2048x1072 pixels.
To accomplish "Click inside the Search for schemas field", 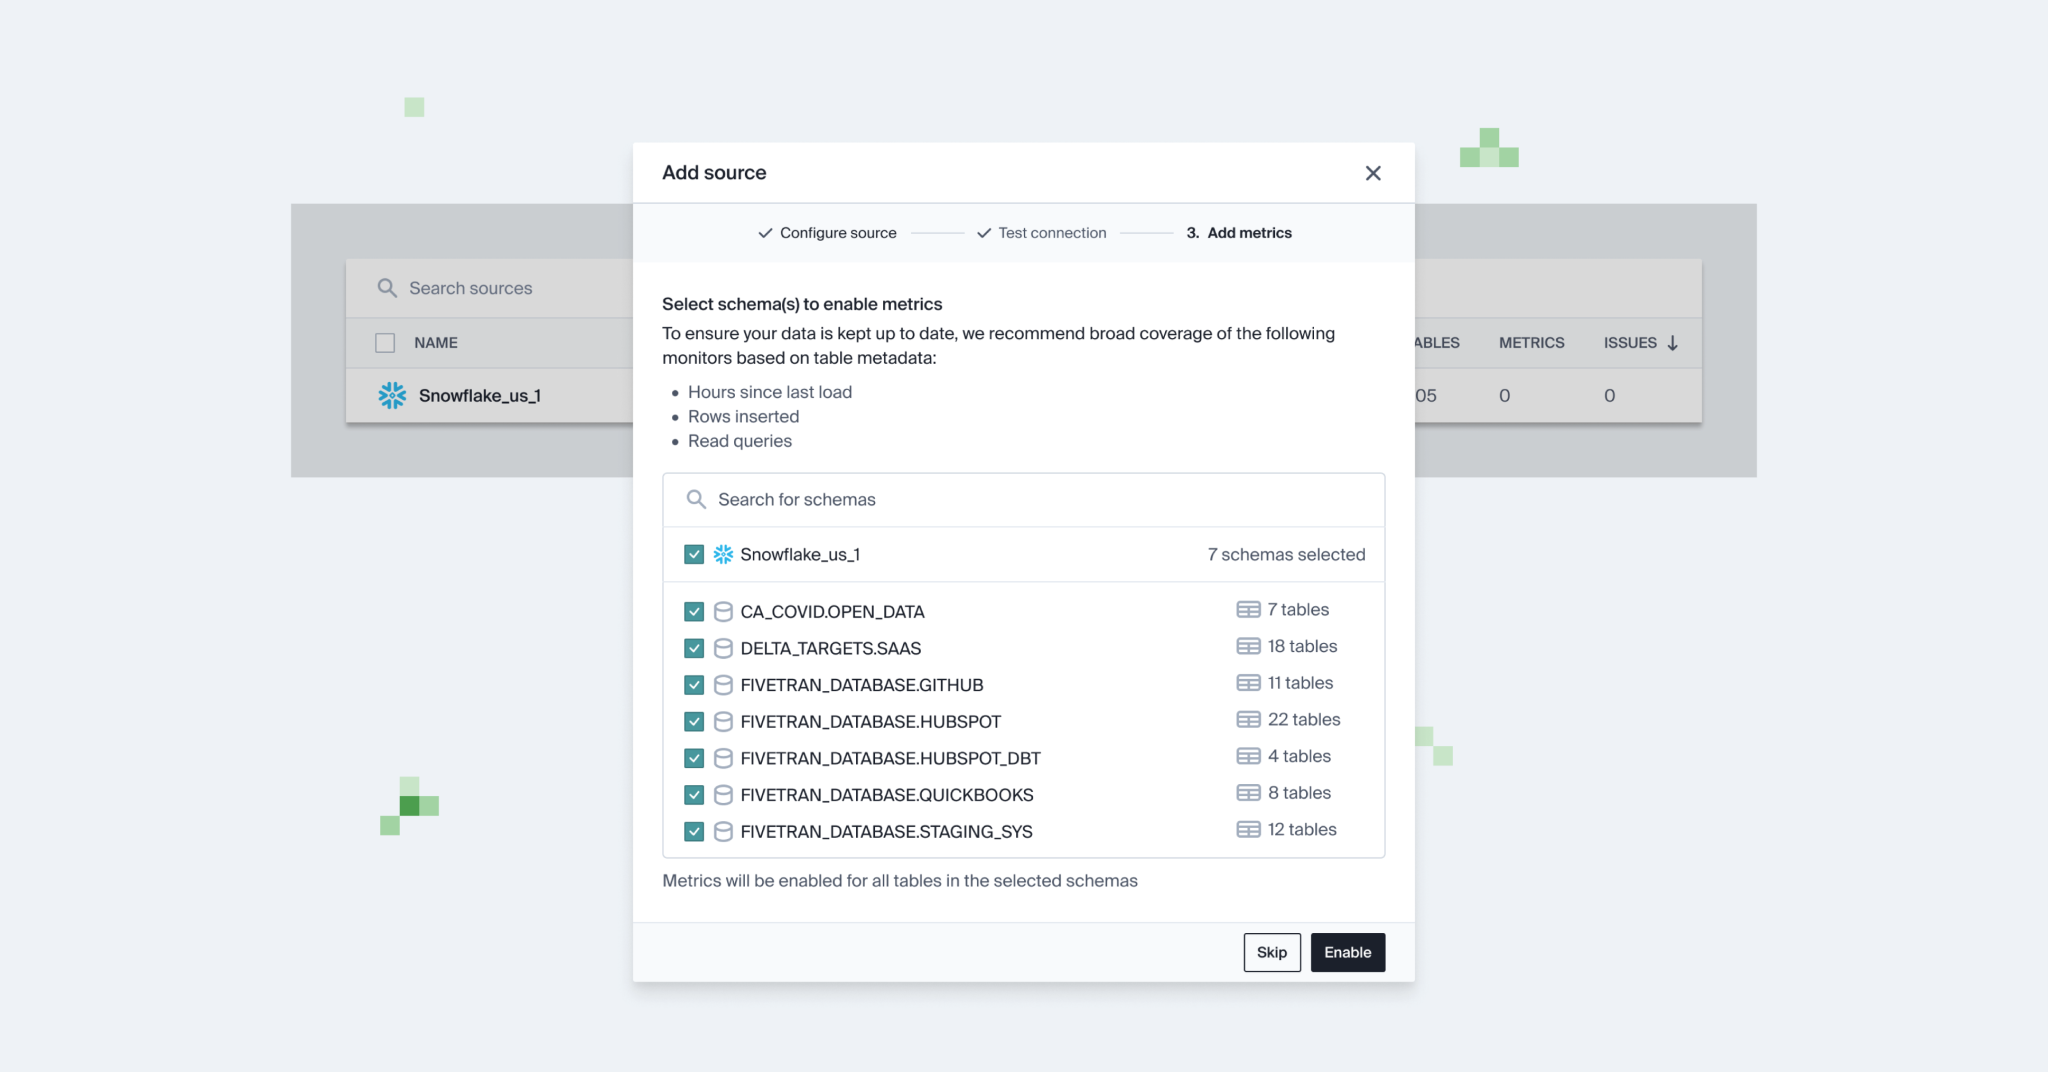I will coord(900,499).
